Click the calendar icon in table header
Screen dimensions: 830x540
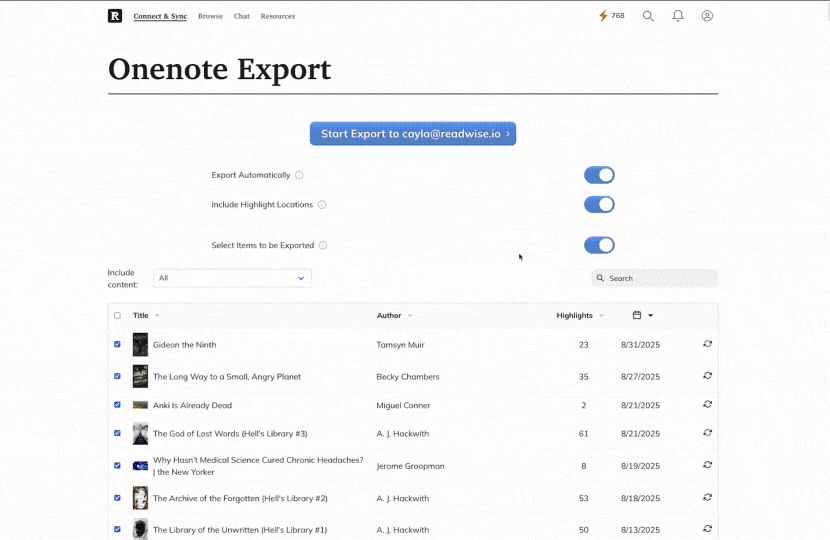[637, 315]
